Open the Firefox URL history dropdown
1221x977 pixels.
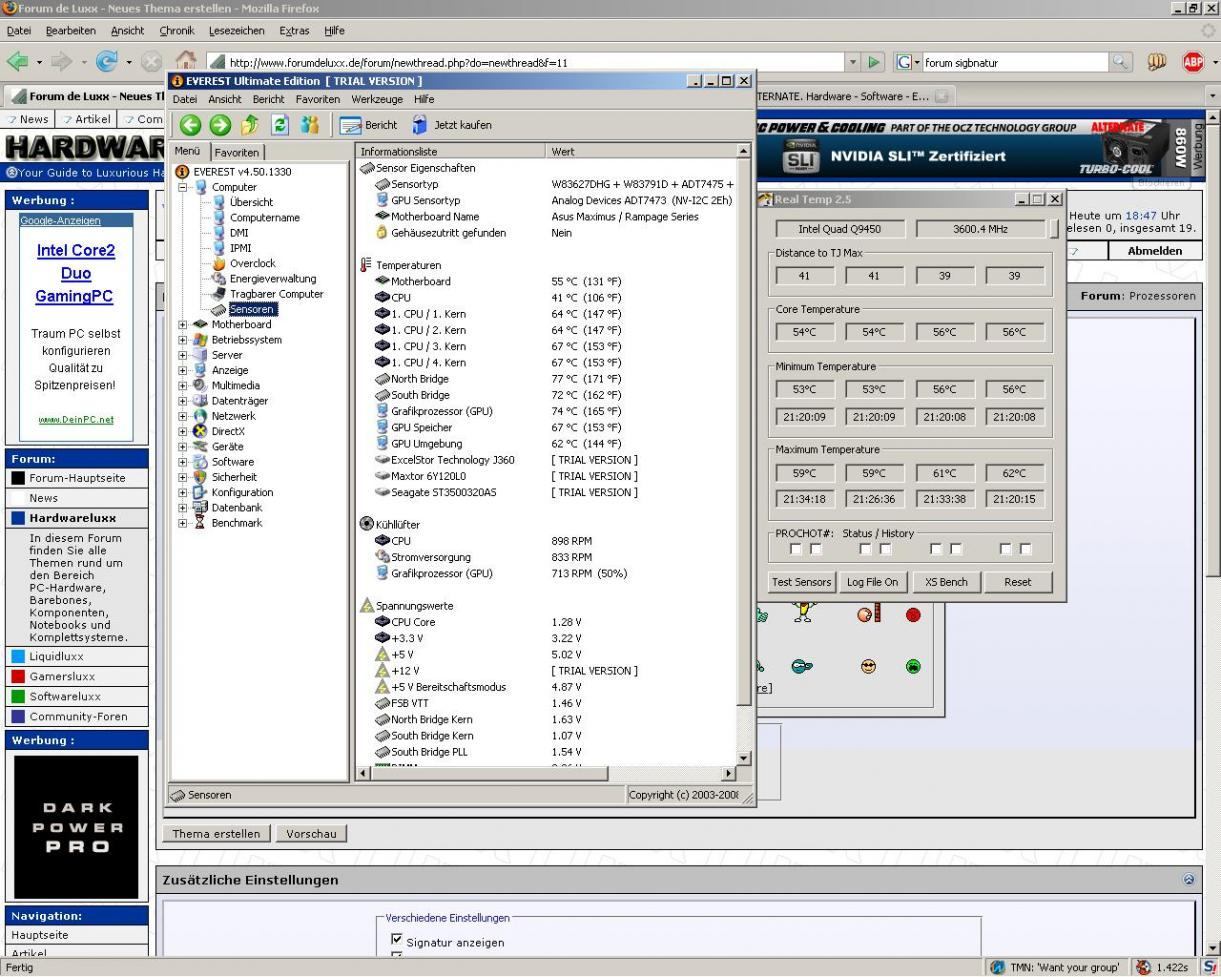(853, 62)
